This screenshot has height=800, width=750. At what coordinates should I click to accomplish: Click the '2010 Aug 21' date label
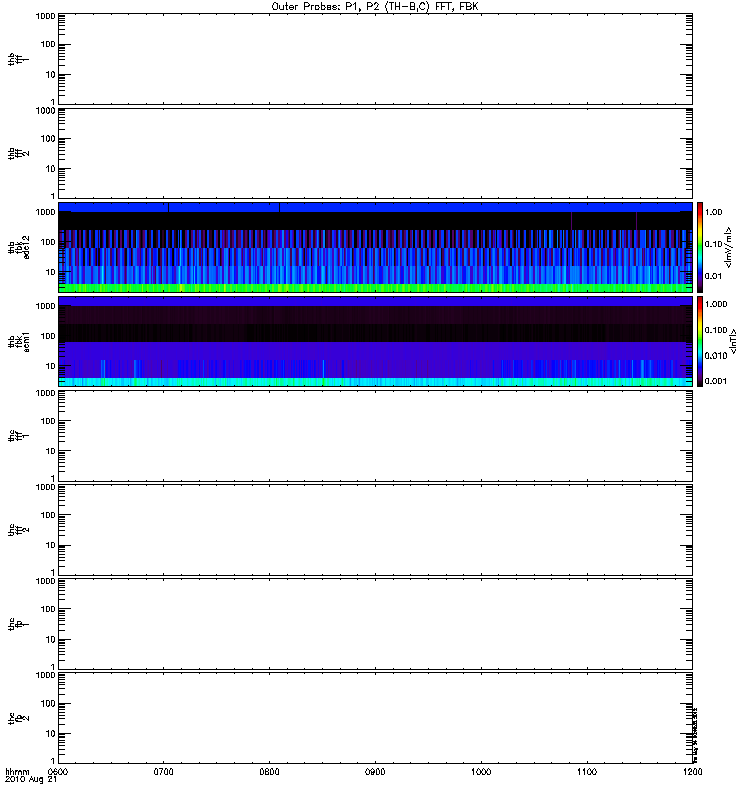click(31, 780)
